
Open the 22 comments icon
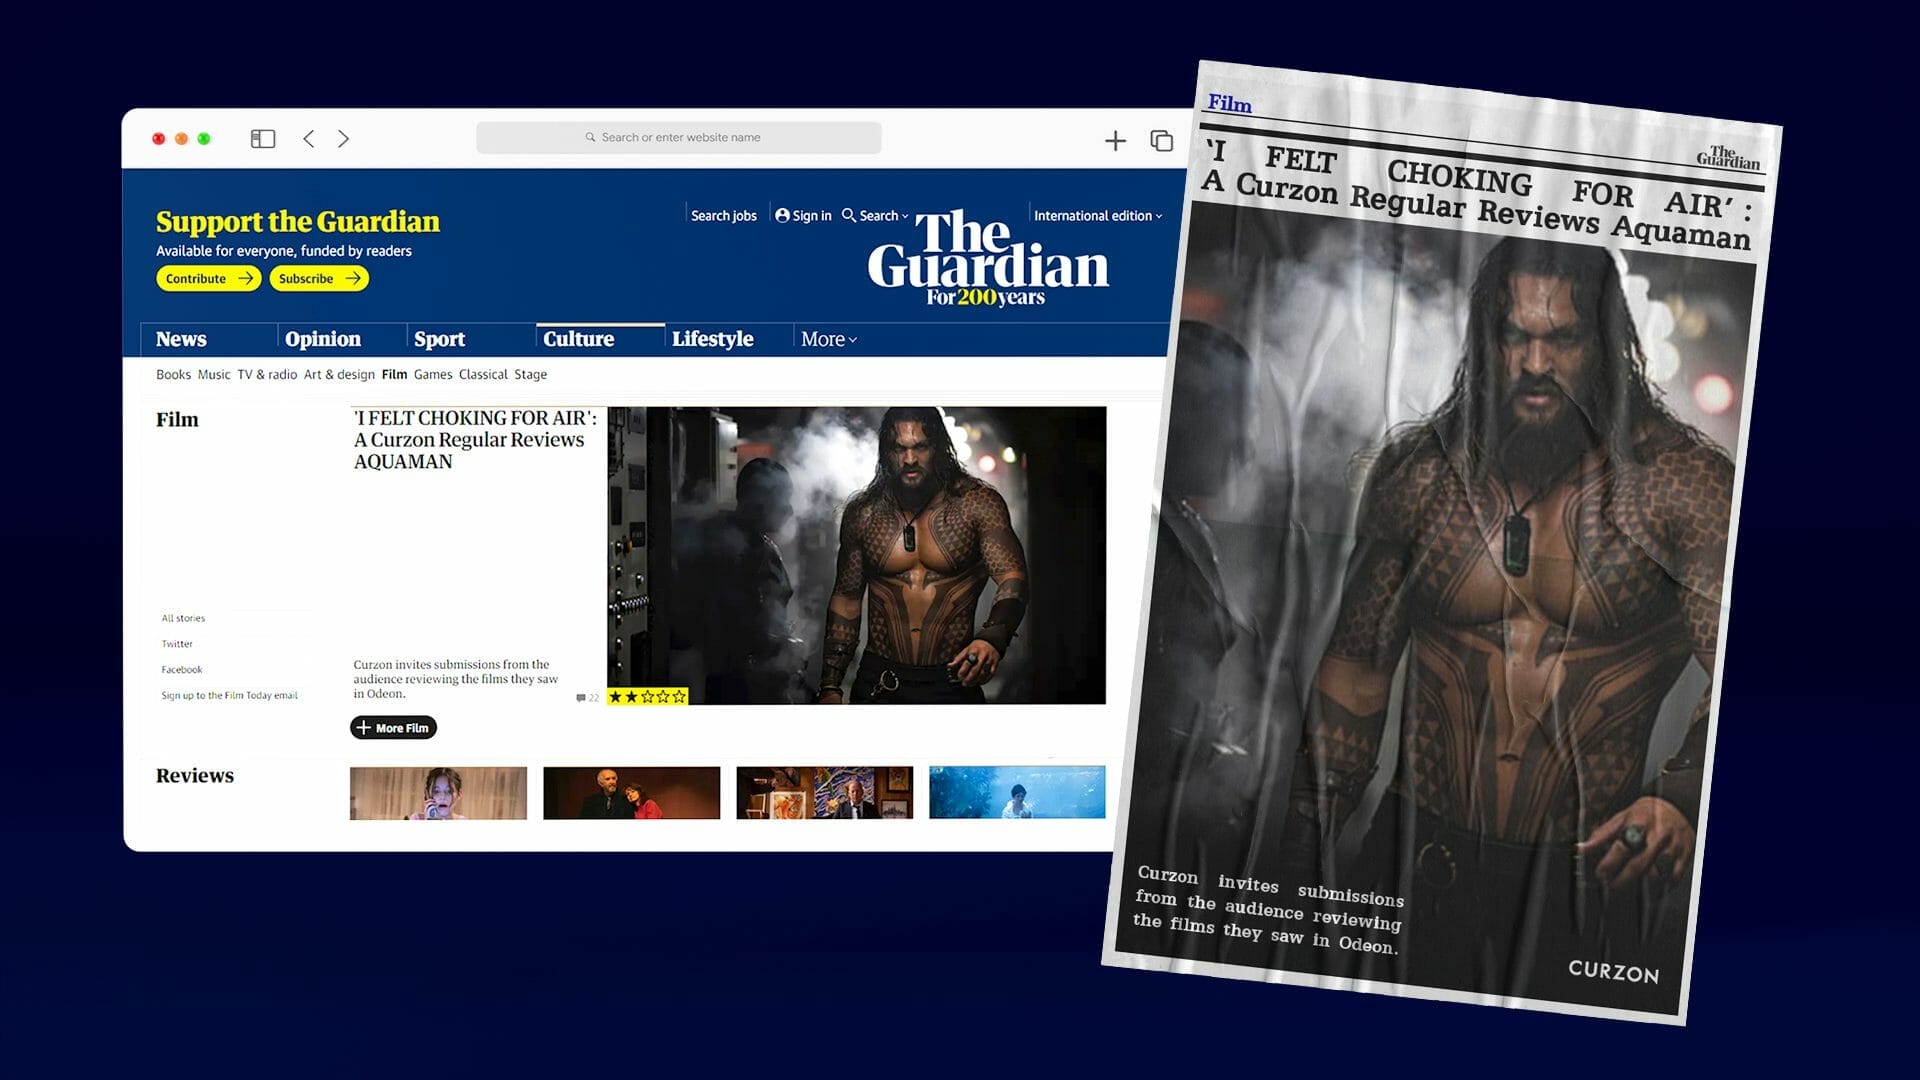point(587,698)
